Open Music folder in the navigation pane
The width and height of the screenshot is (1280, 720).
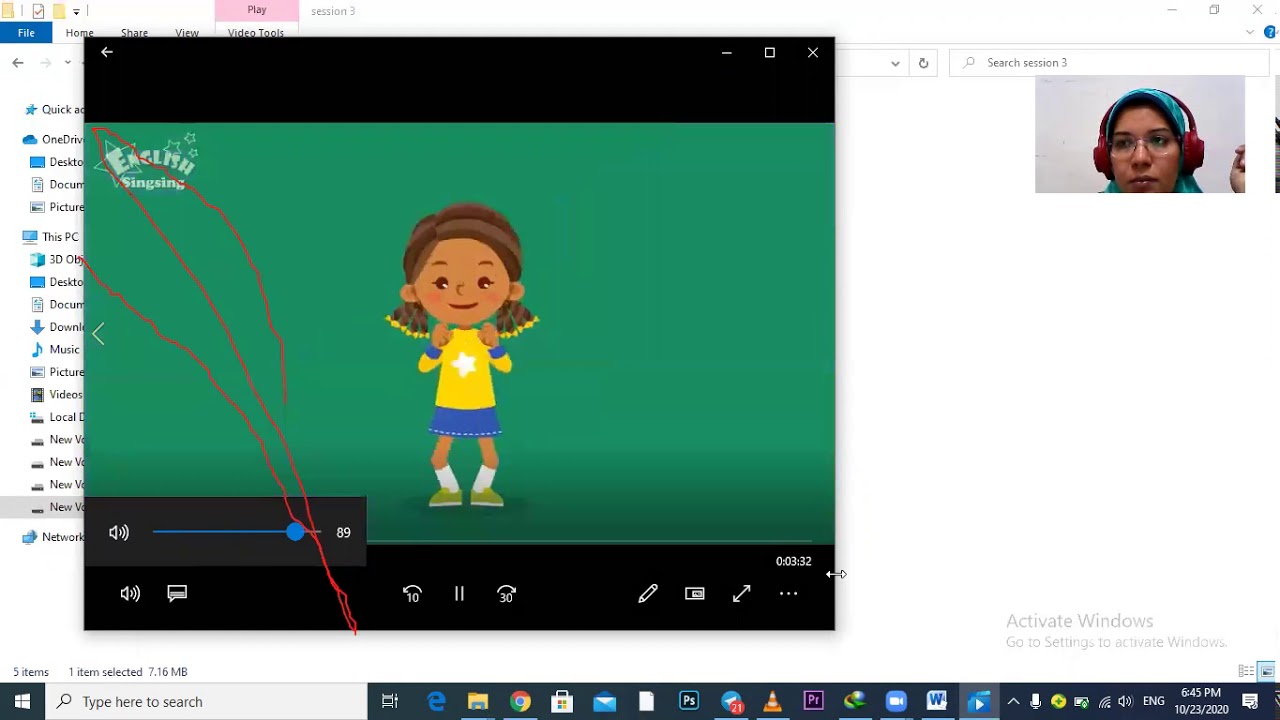(56, 349)
